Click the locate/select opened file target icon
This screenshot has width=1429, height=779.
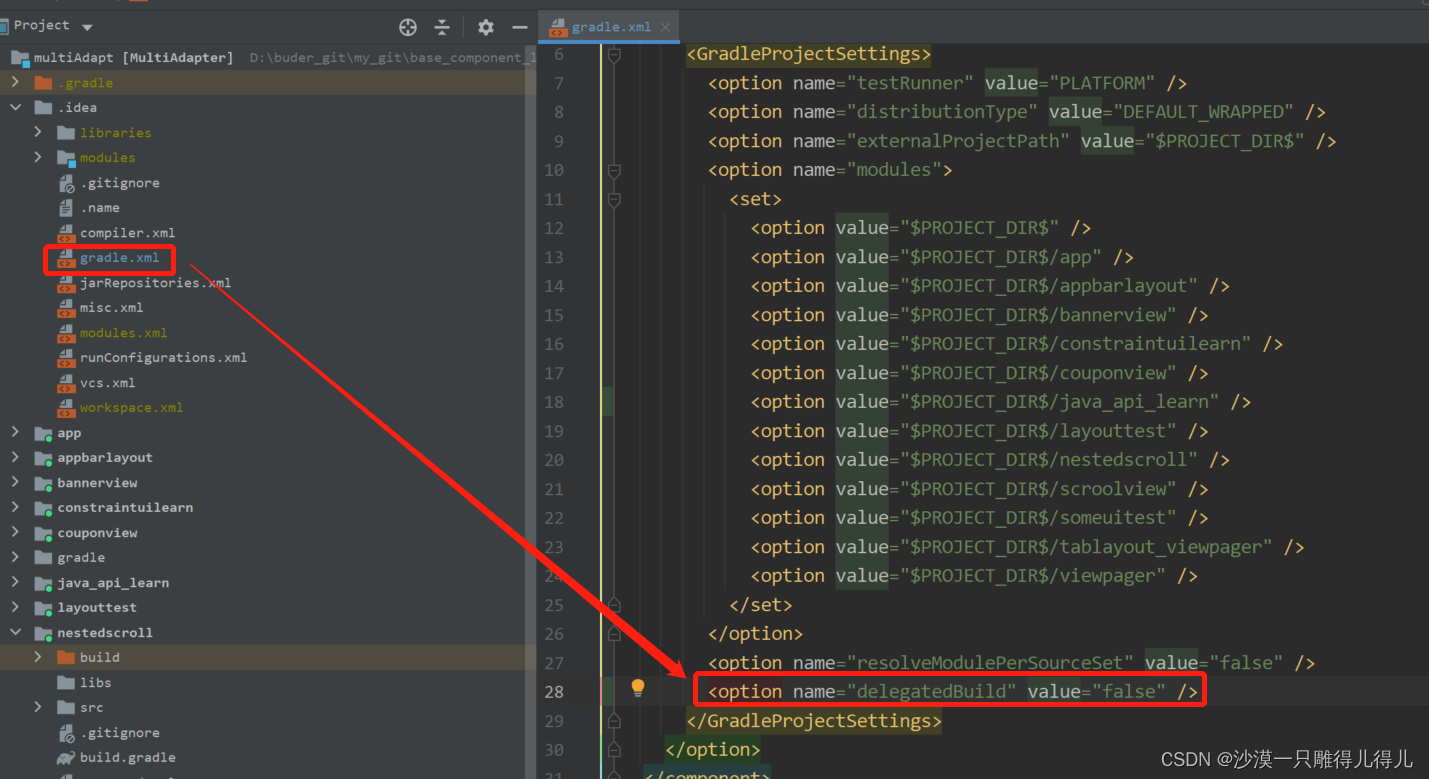point(407,27)
